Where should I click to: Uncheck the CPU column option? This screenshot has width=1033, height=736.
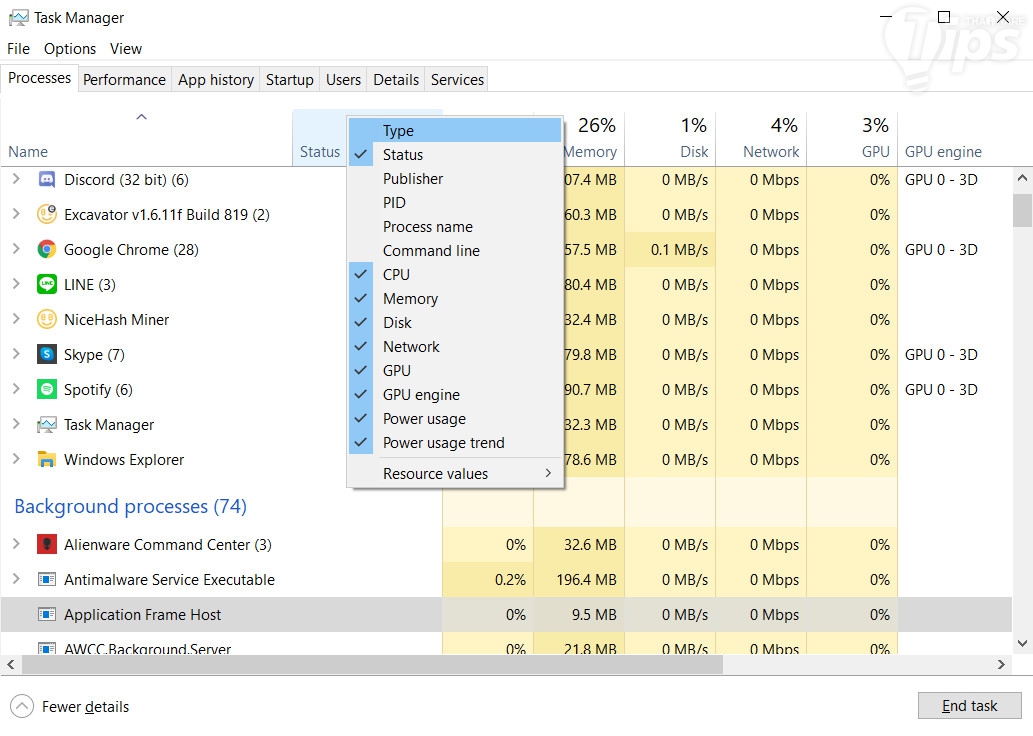[396, 275]
